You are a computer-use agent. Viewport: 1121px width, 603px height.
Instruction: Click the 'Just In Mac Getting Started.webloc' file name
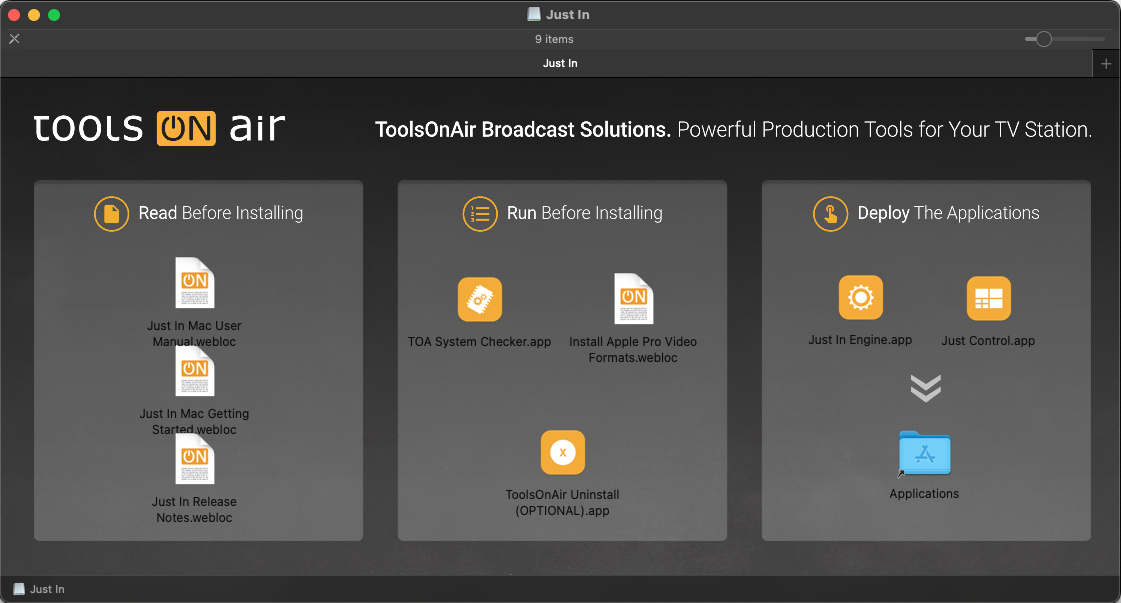[194, 421]
